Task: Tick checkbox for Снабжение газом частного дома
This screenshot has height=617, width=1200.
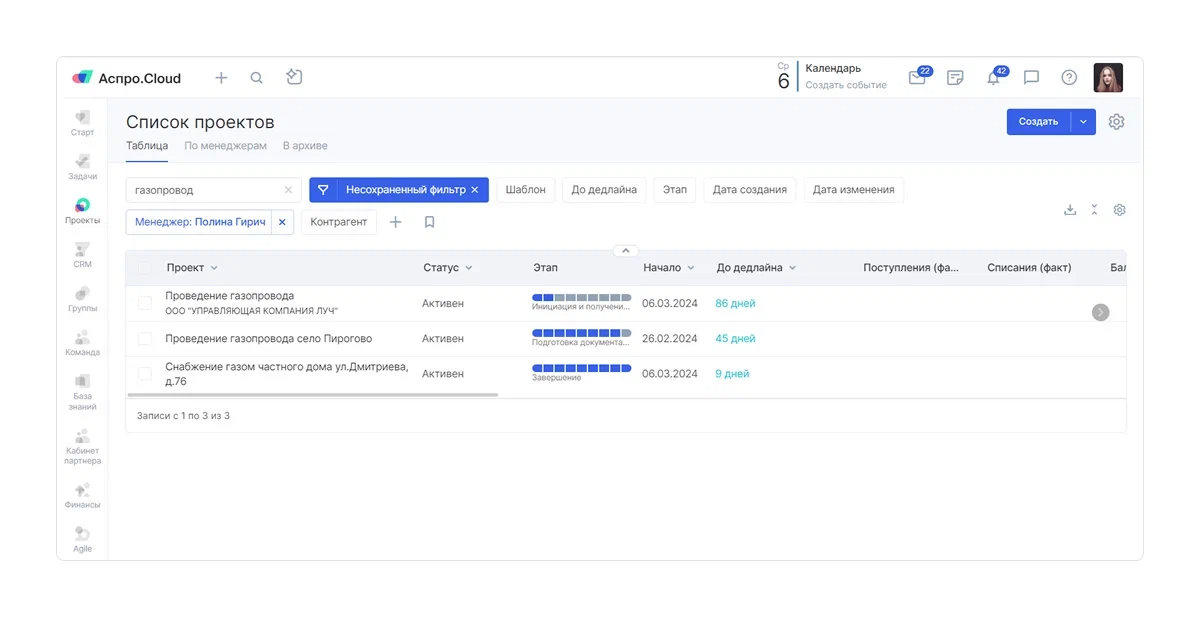Action: pos(145,374)
